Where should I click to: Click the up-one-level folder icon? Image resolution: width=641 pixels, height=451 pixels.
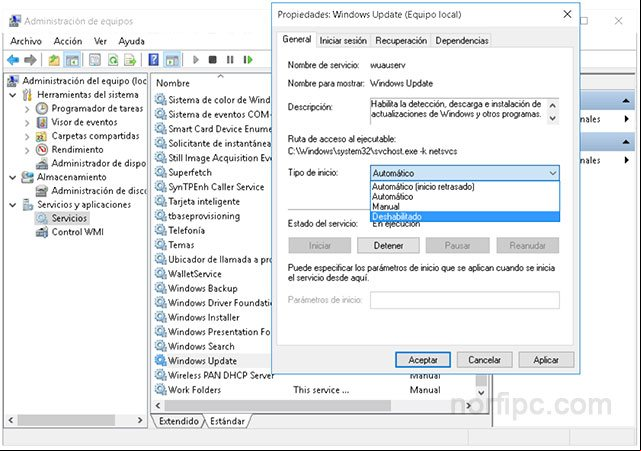pyautogui.click(x=54, y=60)
